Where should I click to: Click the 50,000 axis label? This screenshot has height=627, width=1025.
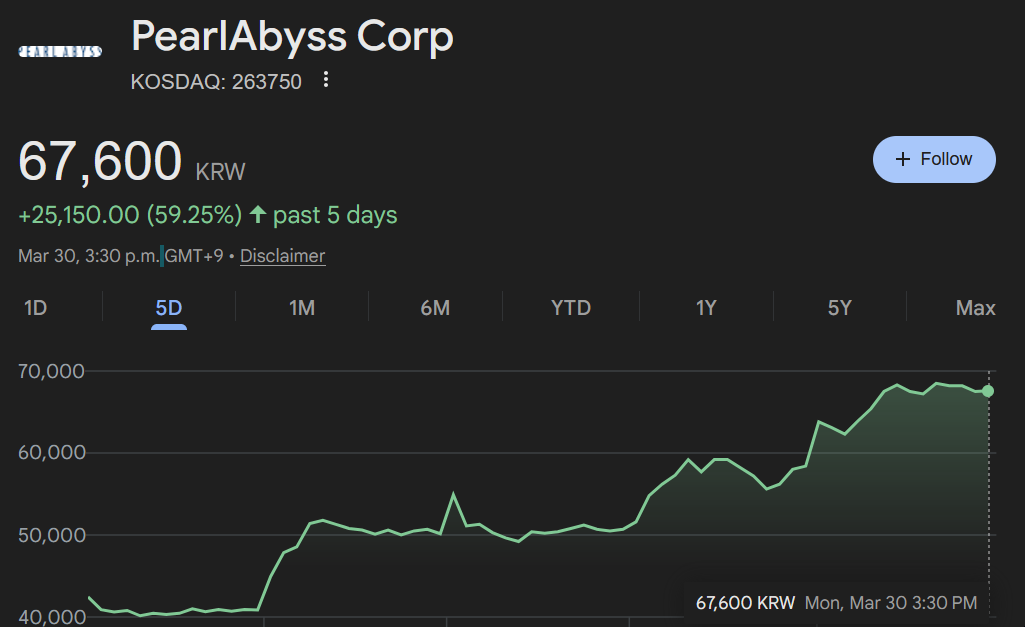tap(52, 535)
